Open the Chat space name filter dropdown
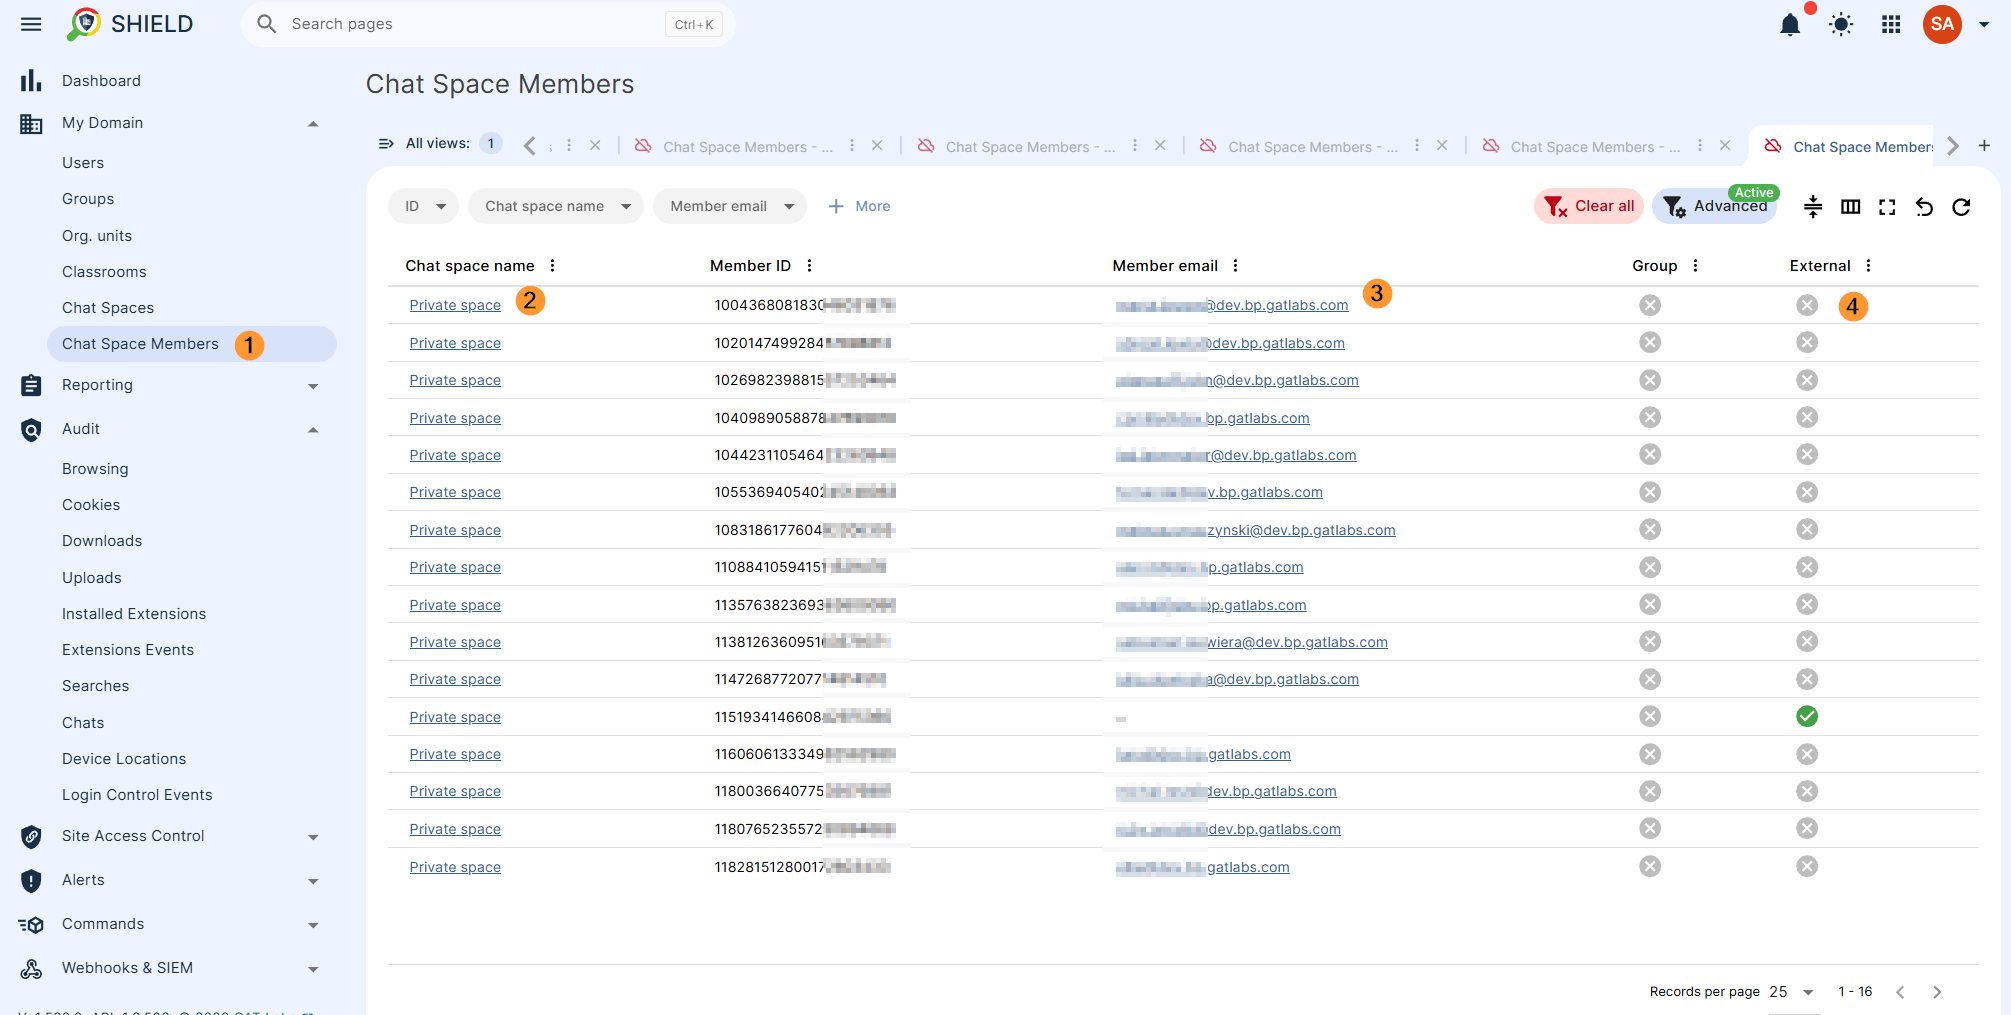 click(556, 206)
